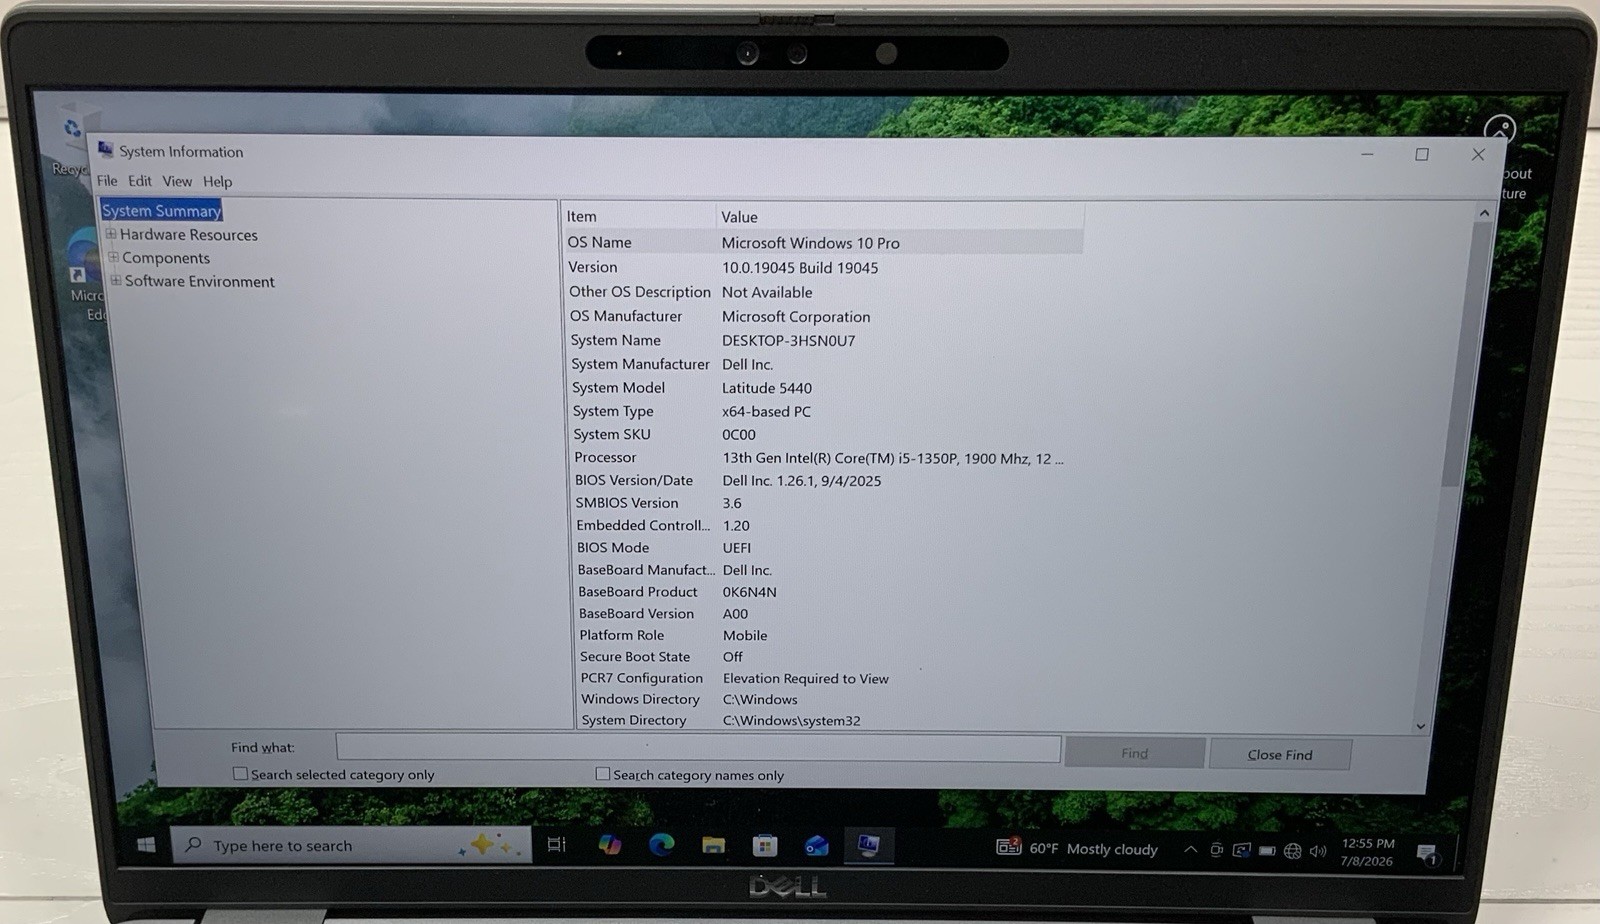The image size is (1600, 924).
Task: Open the Help menu
Action: [217, 181]
